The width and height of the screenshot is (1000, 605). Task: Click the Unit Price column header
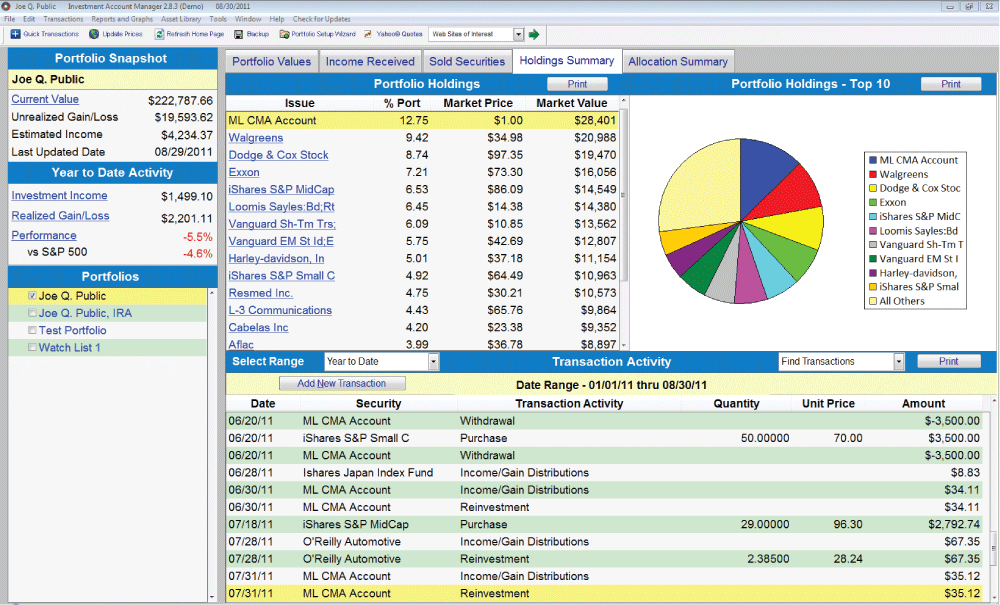[828, 404]
